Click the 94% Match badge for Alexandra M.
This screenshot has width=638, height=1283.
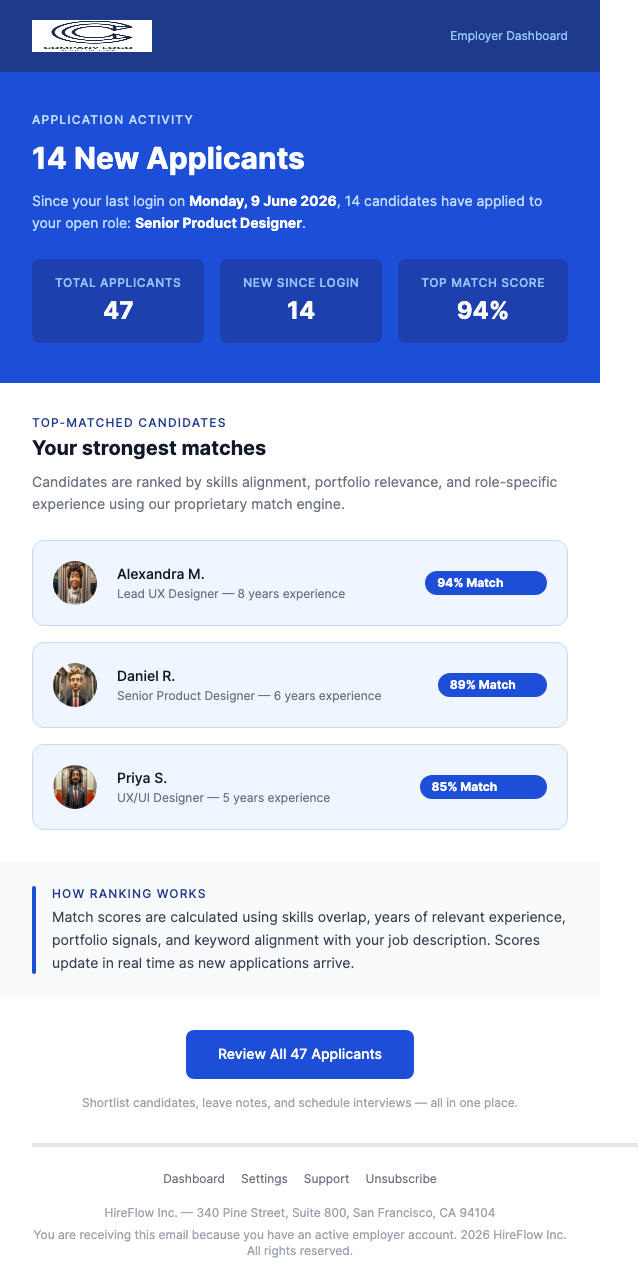(485, 582)
